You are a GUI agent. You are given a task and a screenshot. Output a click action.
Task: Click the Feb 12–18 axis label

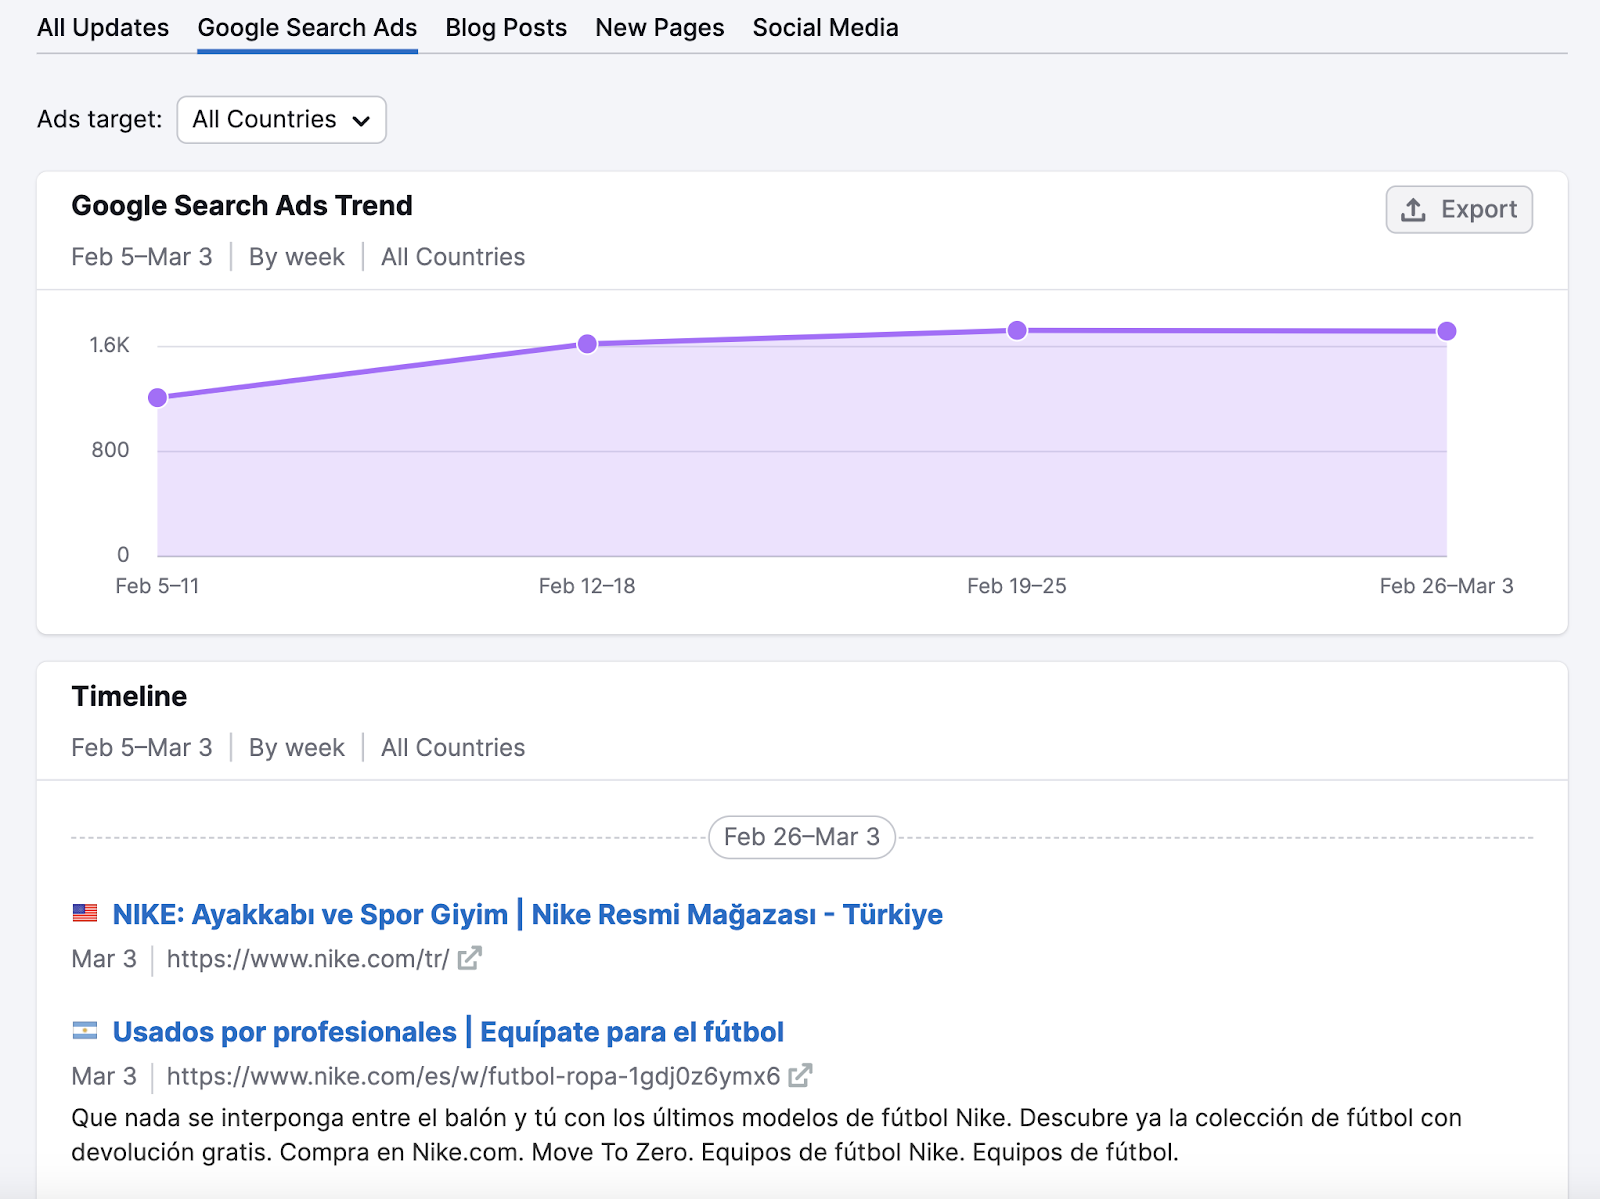(587, 586)
